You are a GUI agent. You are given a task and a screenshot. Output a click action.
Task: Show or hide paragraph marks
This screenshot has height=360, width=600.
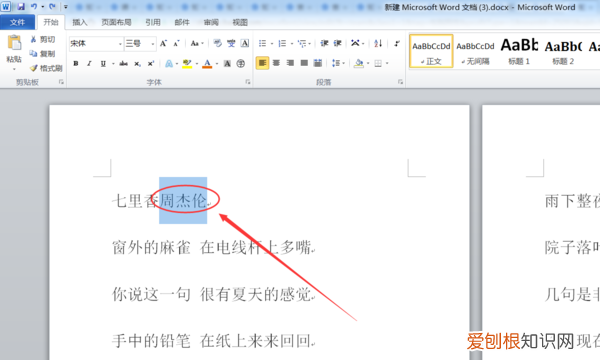point(397,43)
